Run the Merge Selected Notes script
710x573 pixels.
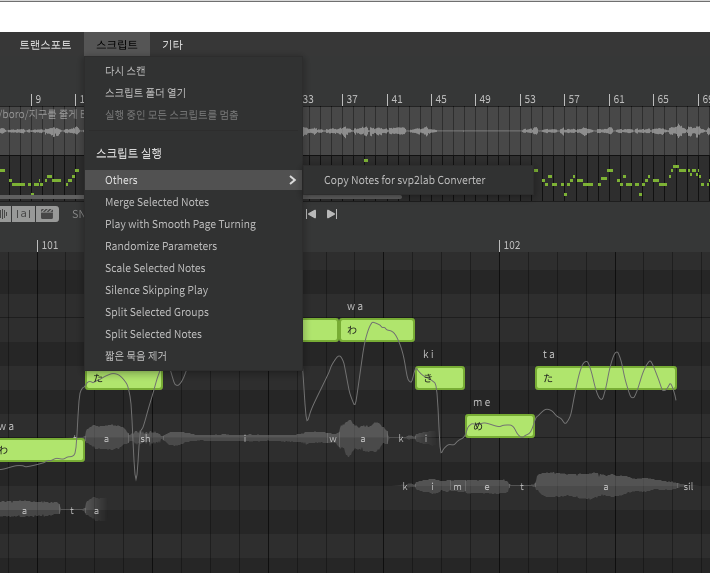(157, 202)
